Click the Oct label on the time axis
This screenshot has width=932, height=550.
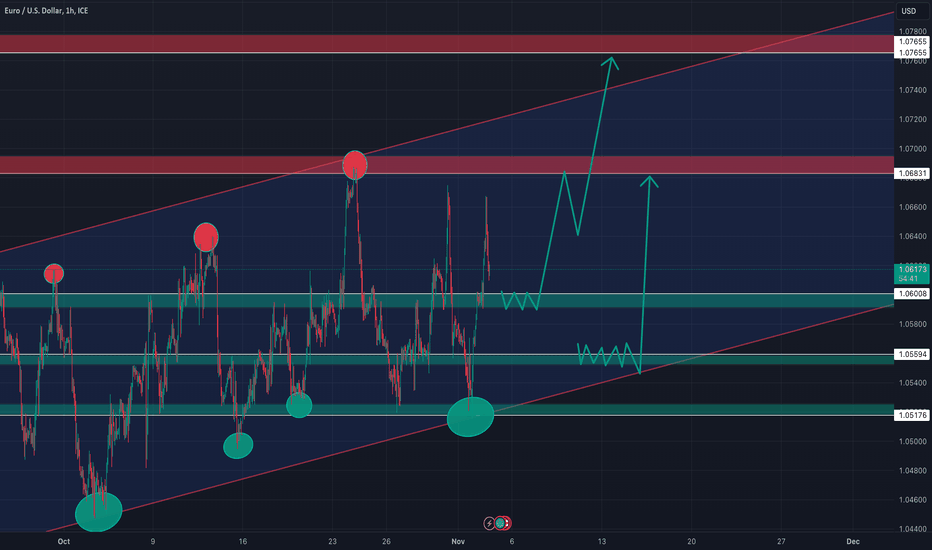64,542
